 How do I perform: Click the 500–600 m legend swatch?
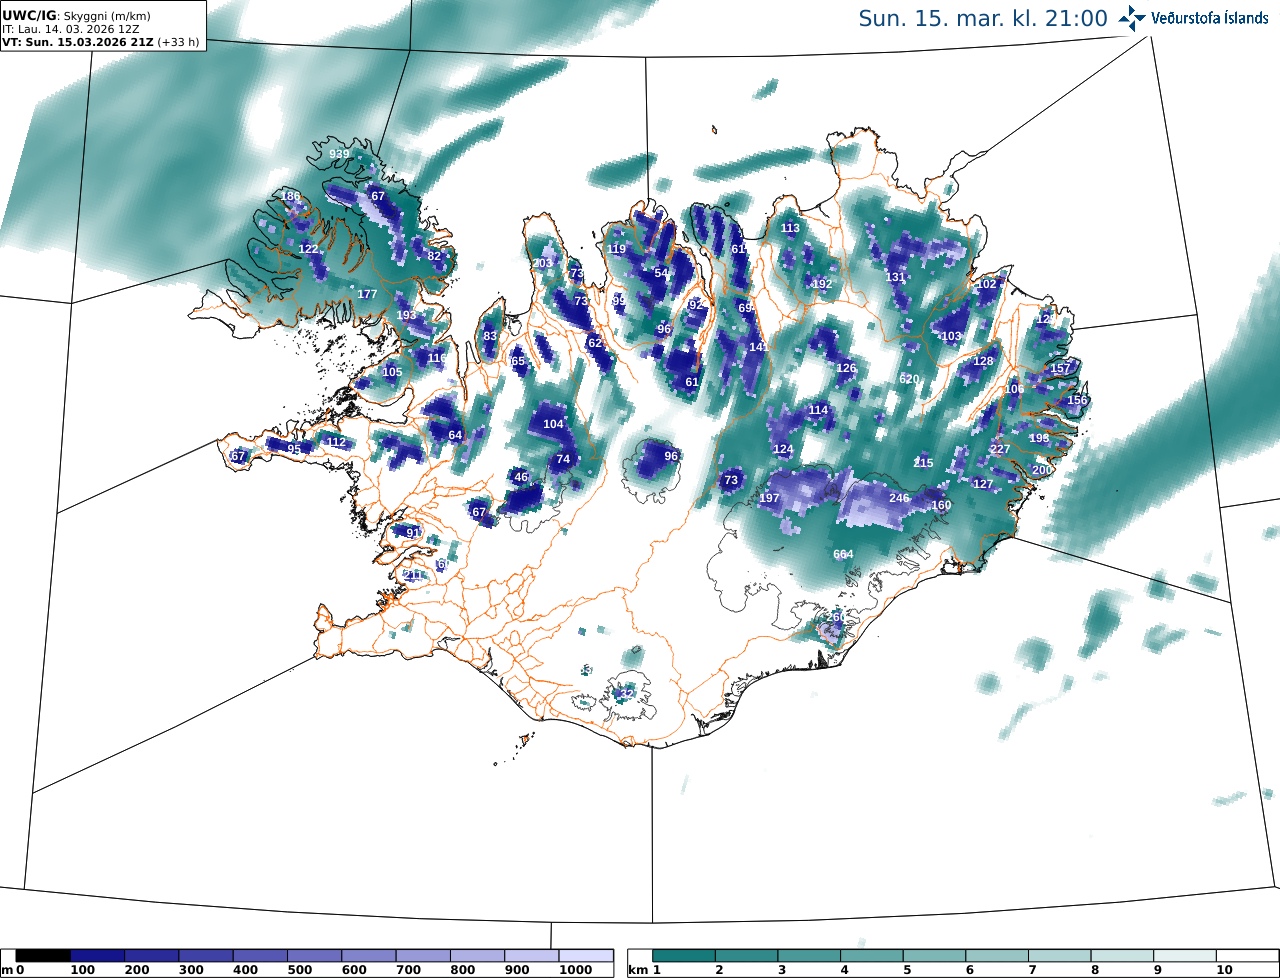(x=314, y=956)
